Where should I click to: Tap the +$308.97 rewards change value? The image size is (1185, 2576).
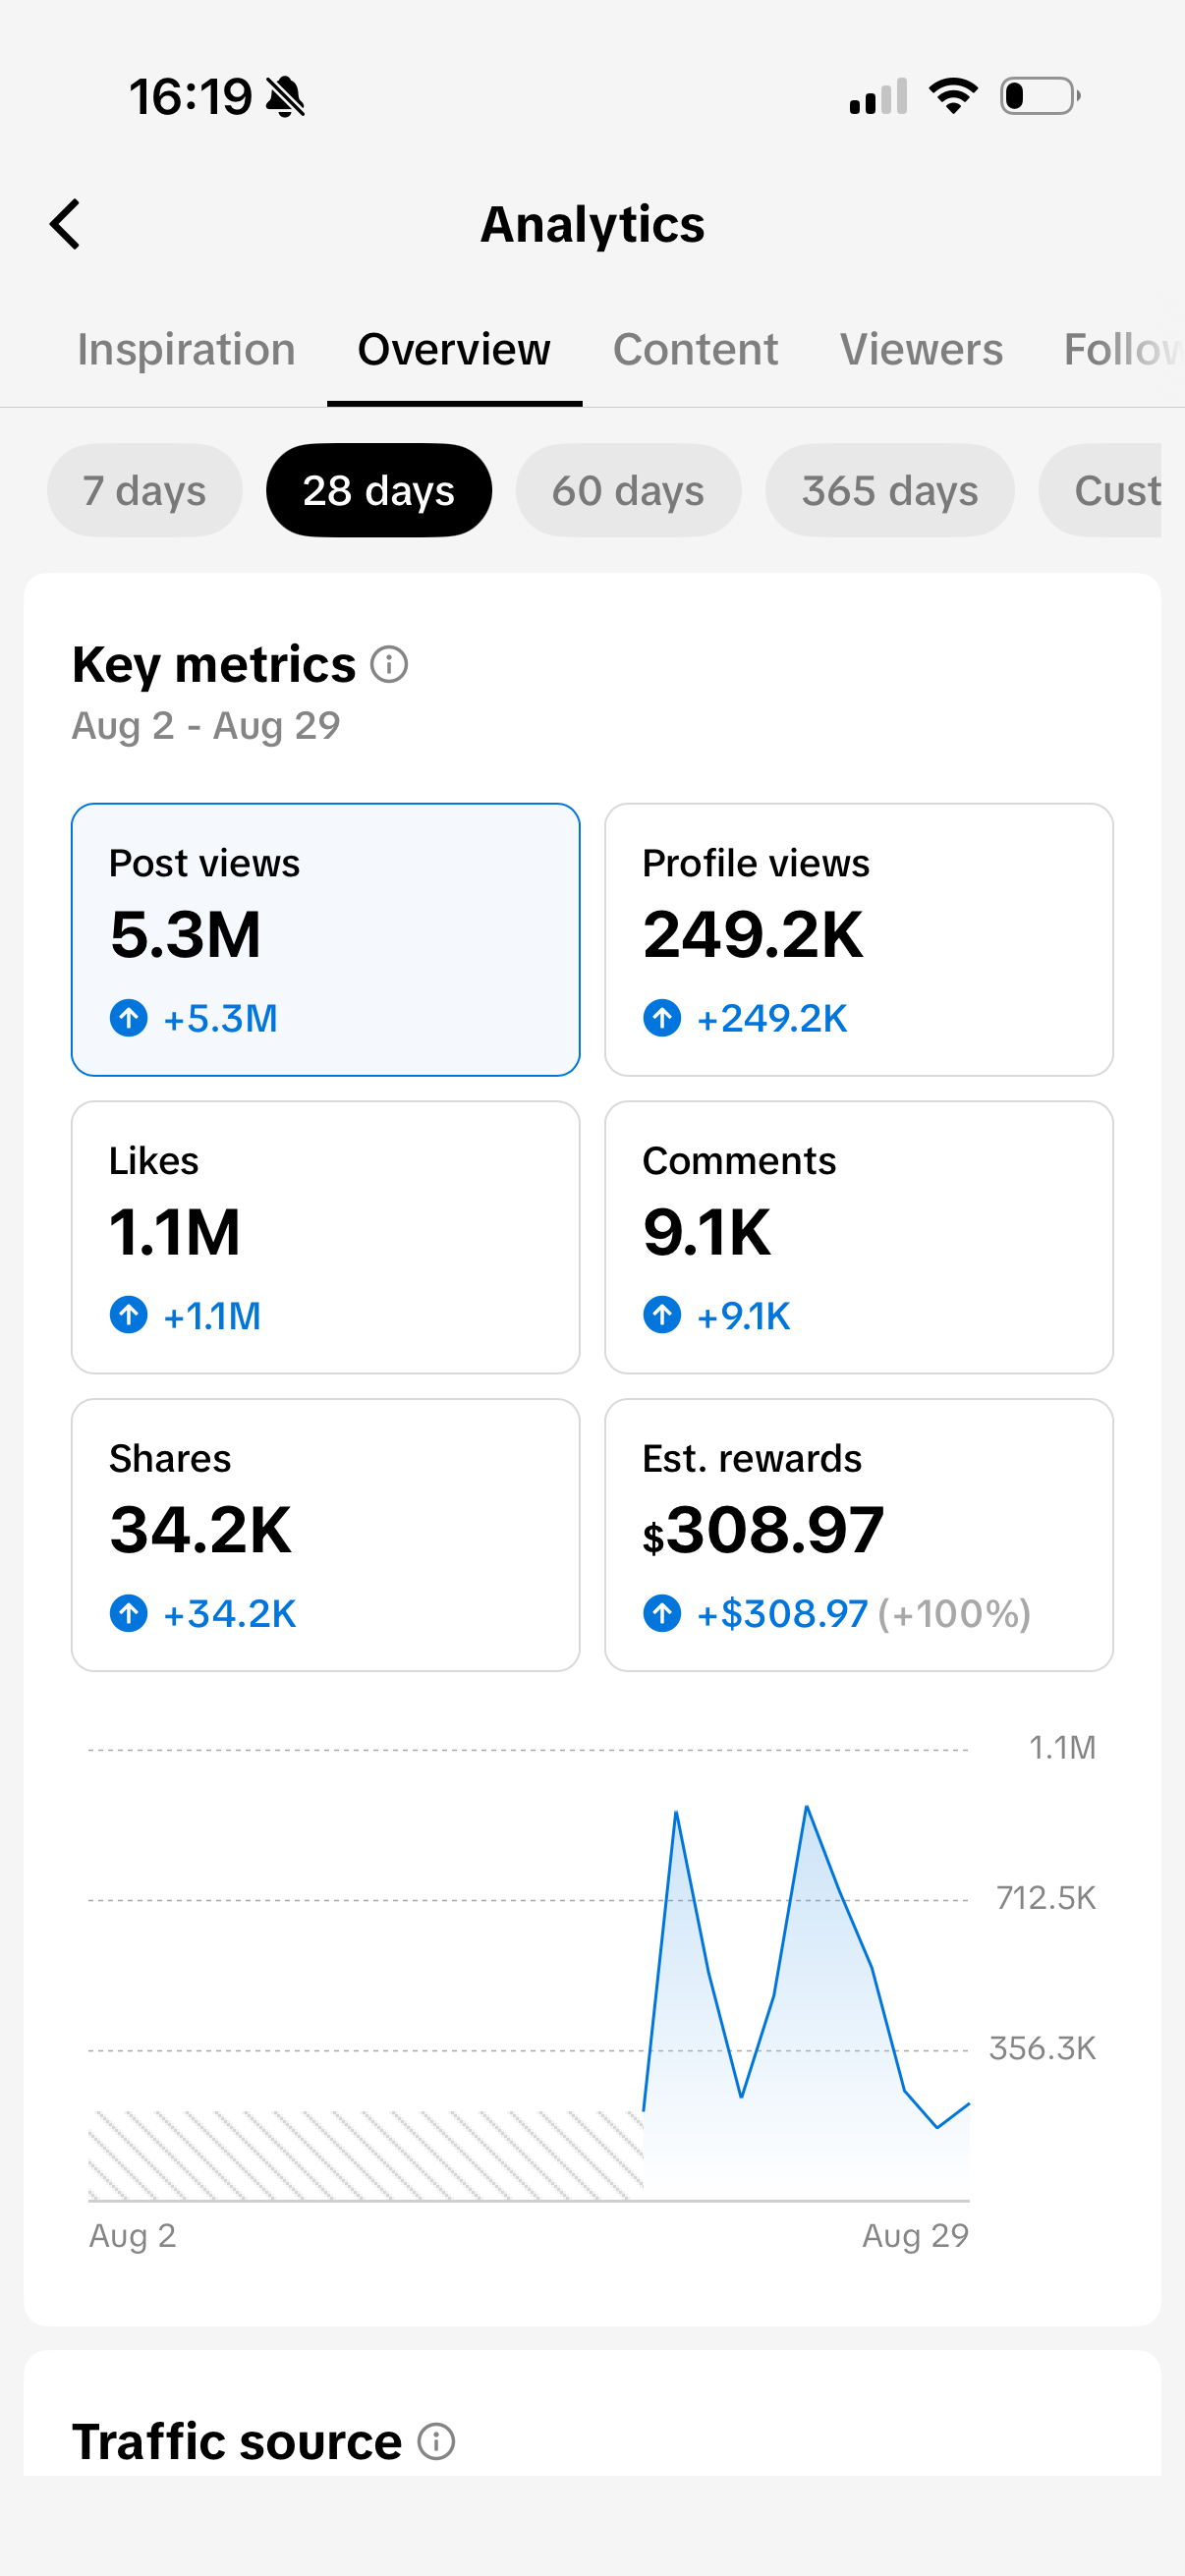click(782, 1613)
